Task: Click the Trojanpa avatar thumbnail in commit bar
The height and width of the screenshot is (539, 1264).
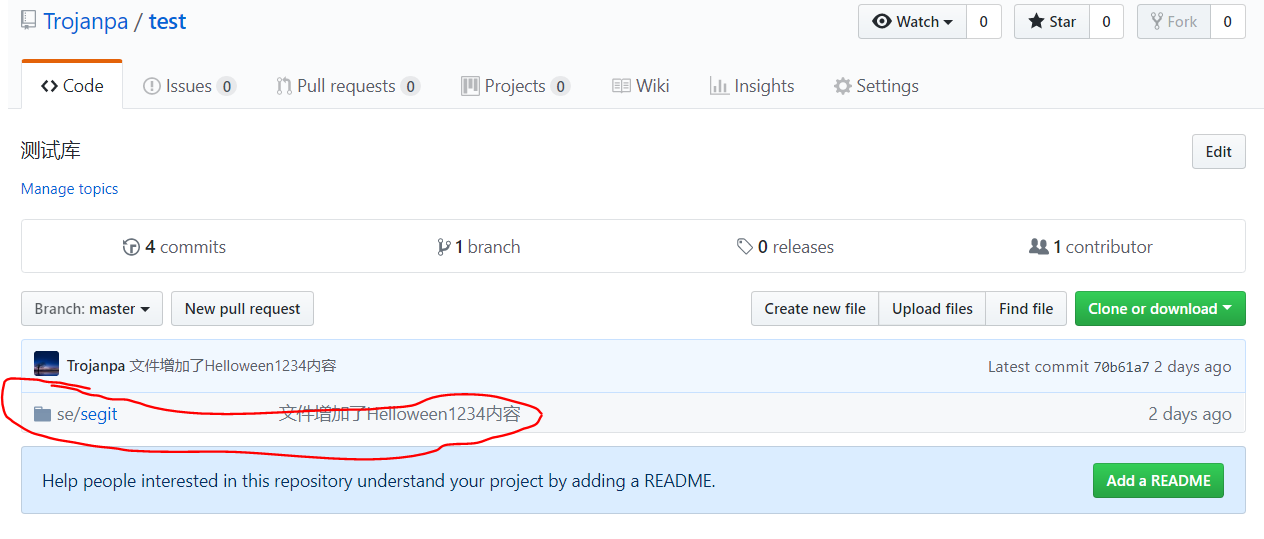Action: point(46,365)
